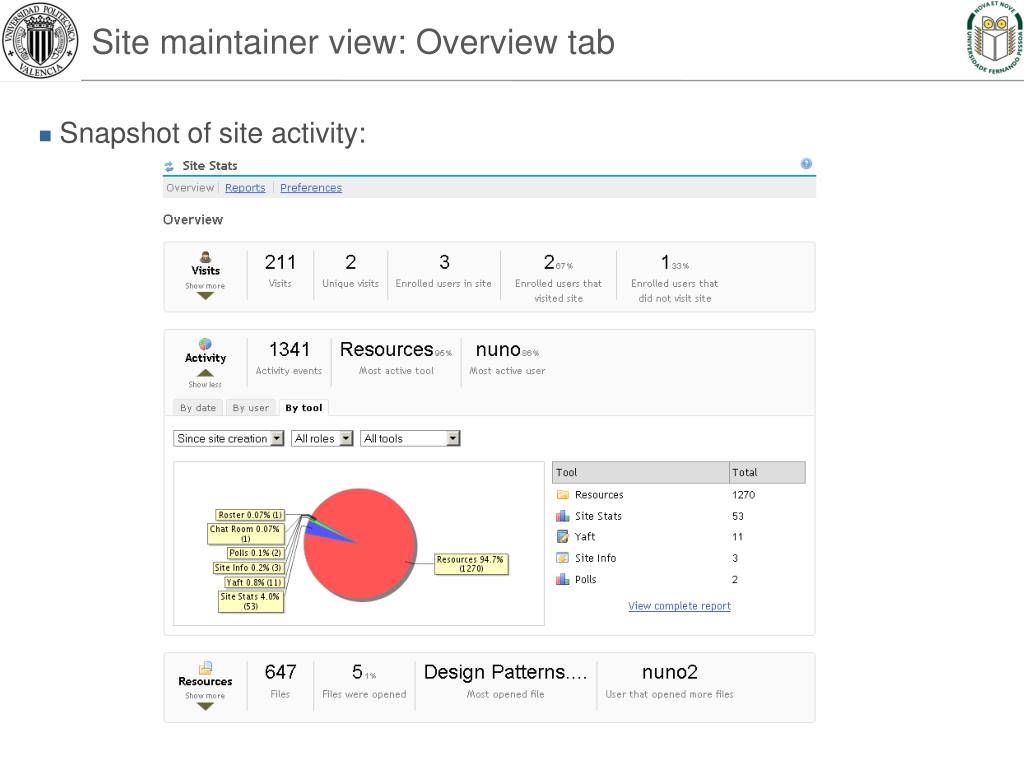
Task: Collapse Activity with Show less arrow
Action: point(205,373)
